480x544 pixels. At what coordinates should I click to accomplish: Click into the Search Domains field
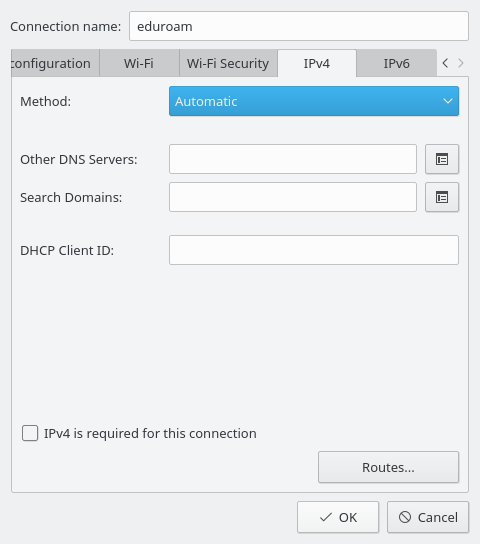point(293,197)
